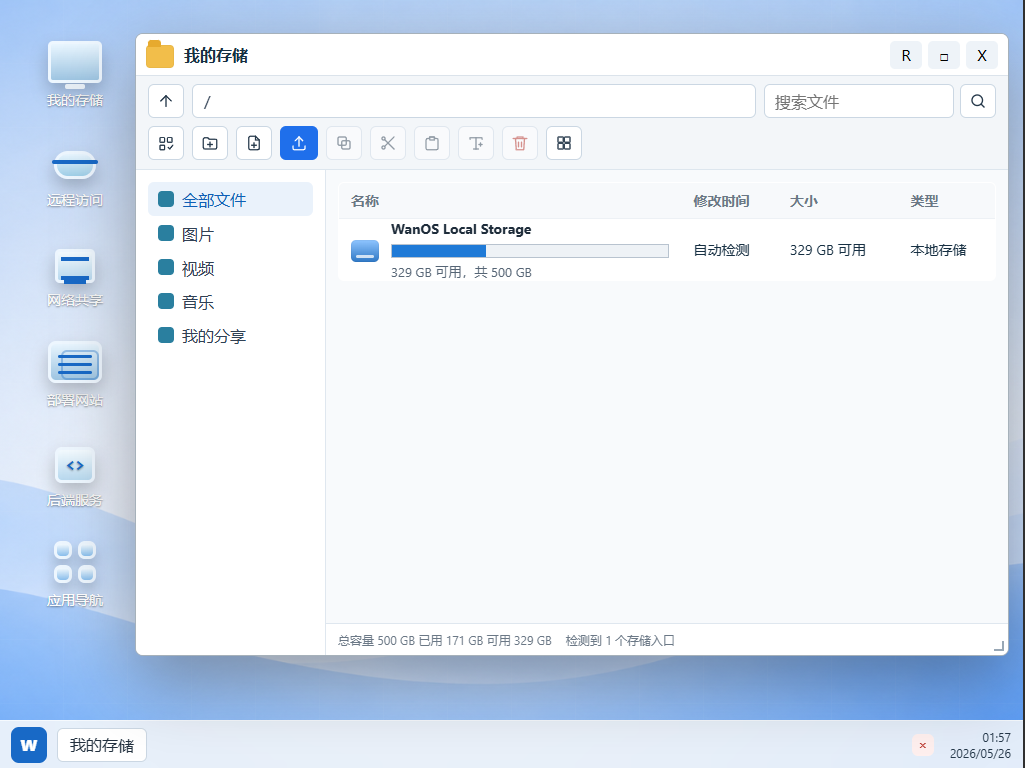The image size is (1025, 768).
Task: Click the blue upload button
Action: click(x=299, y=143)
